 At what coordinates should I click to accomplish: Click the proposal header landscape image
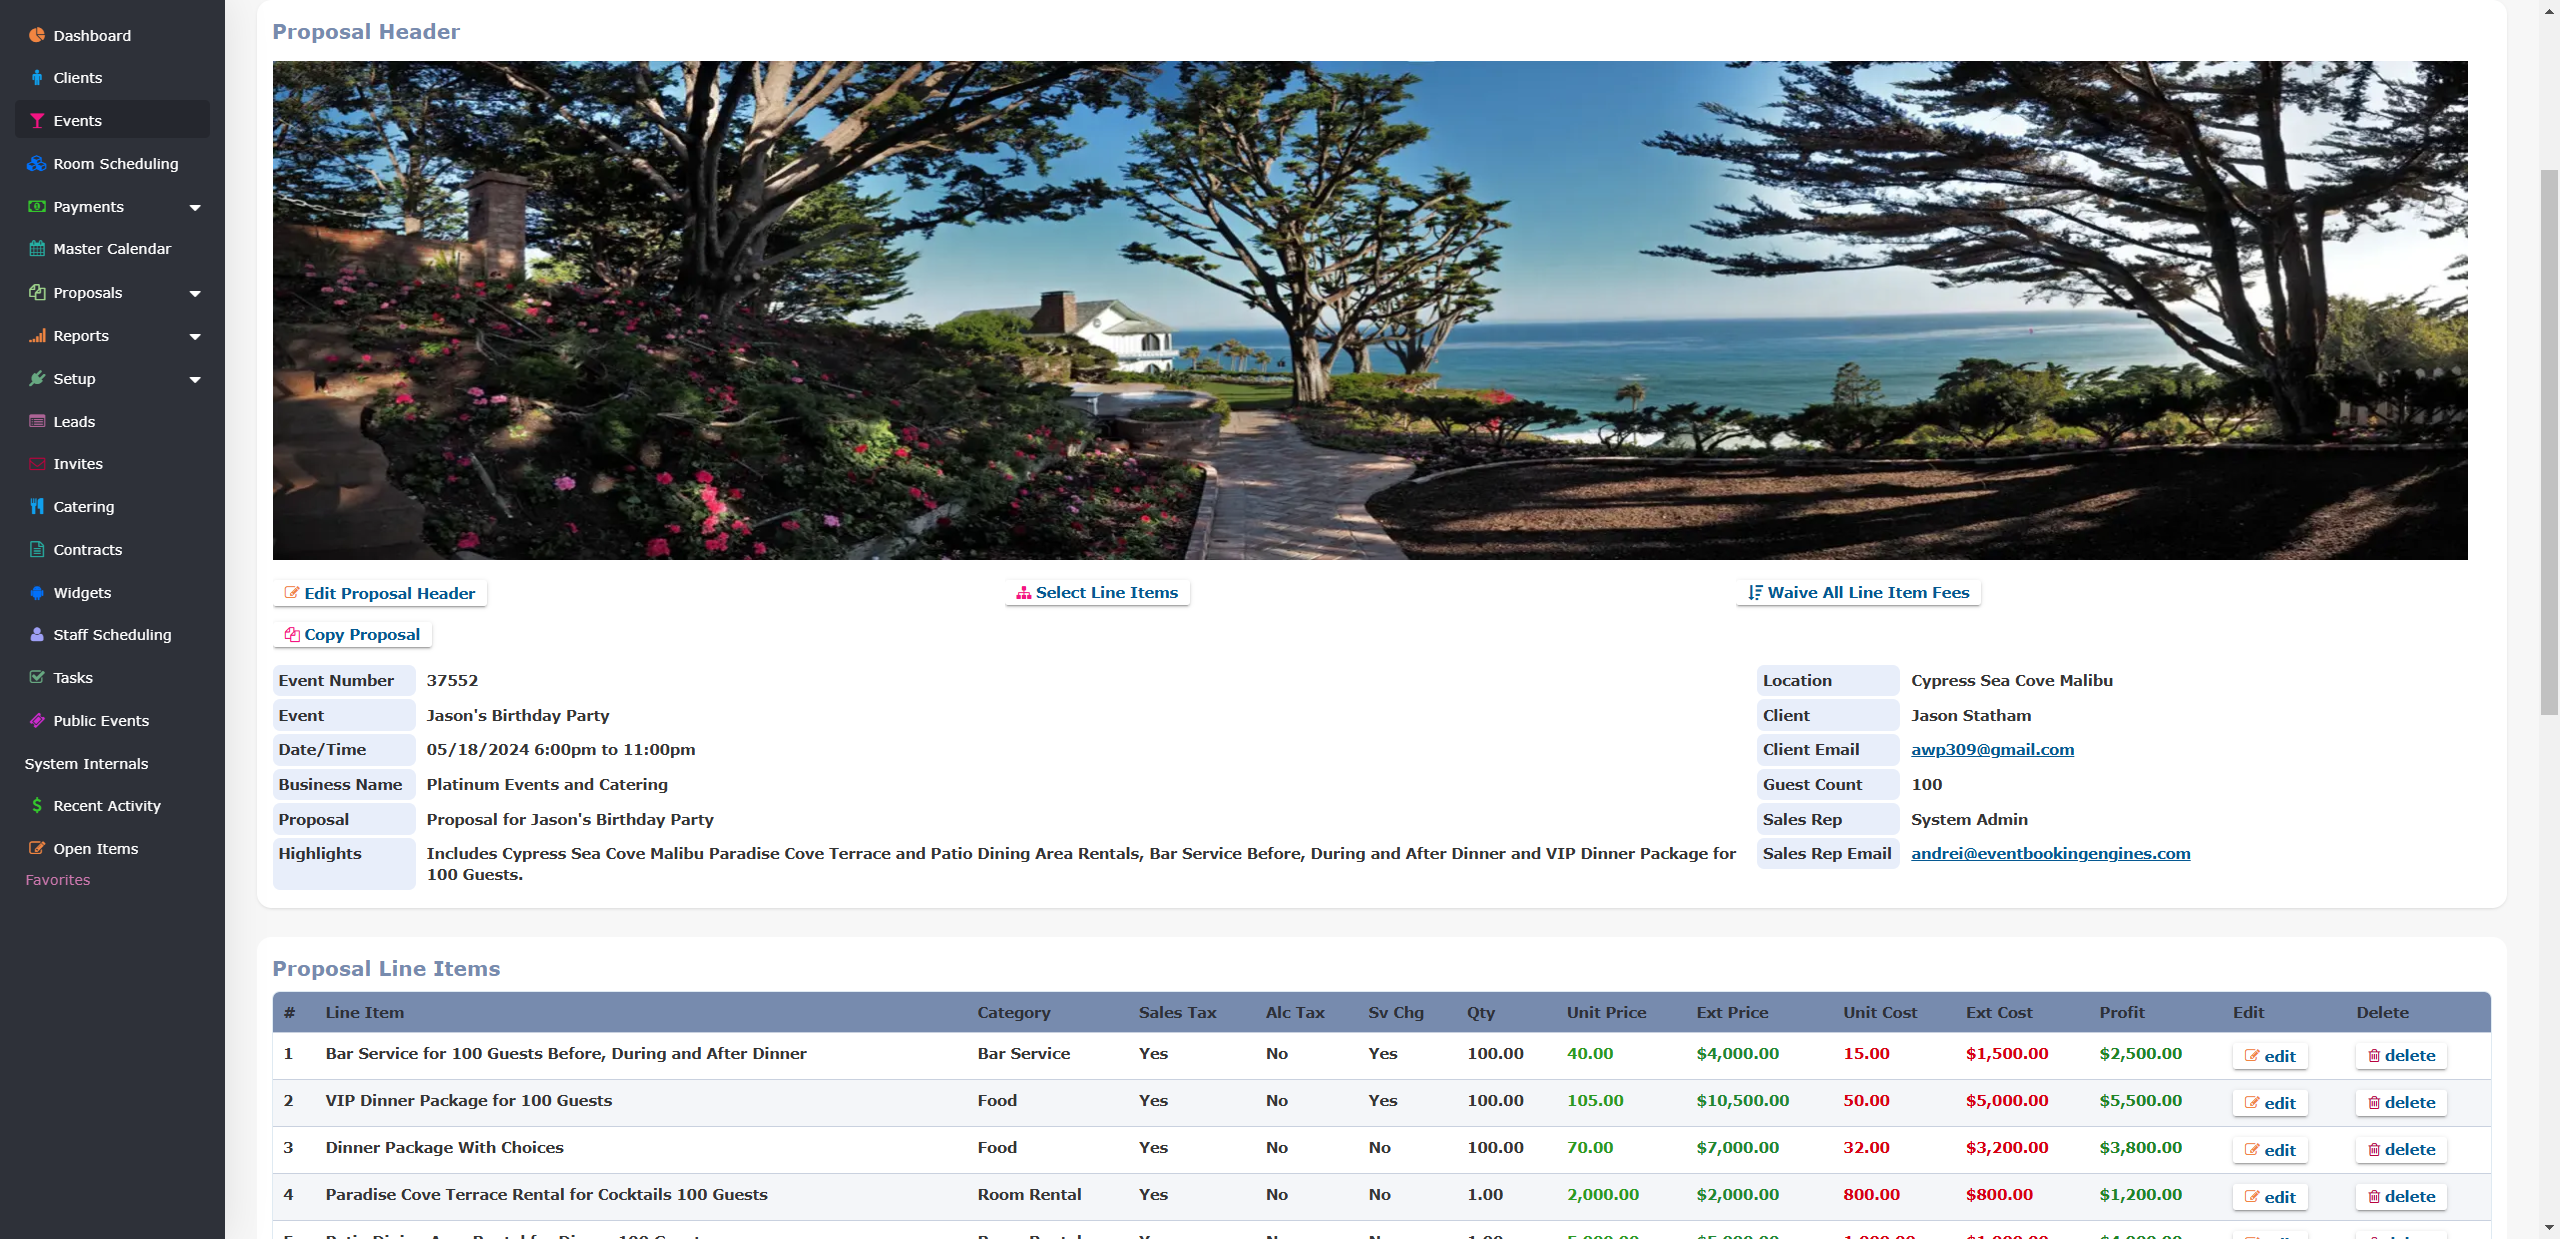tap(1370, 310)
